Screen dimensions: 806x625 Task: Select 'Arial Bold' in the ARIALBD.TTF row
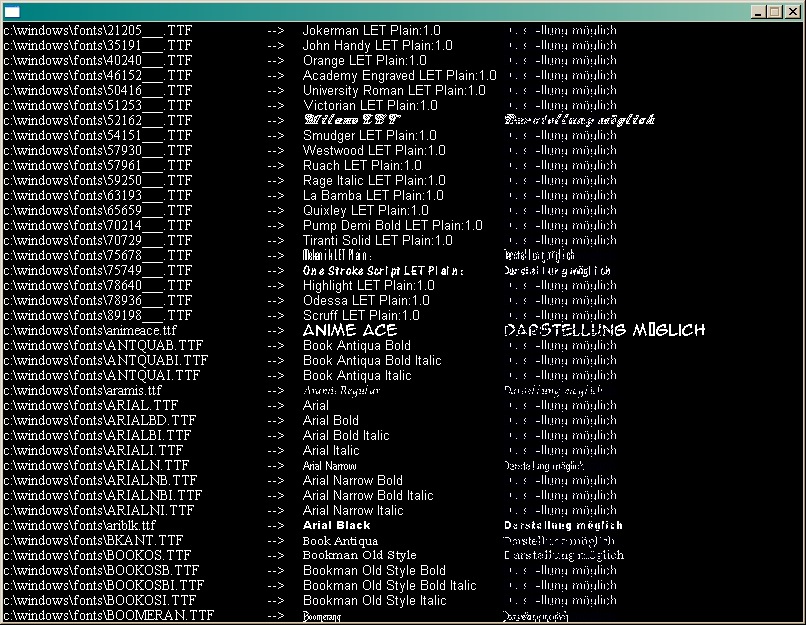coord(331,420)
